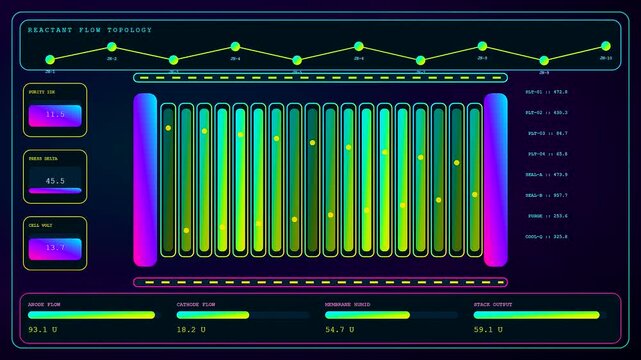Click the ZN-9 topology node
Viewport: 641px width, 360px height.
(x=544, y=60)
